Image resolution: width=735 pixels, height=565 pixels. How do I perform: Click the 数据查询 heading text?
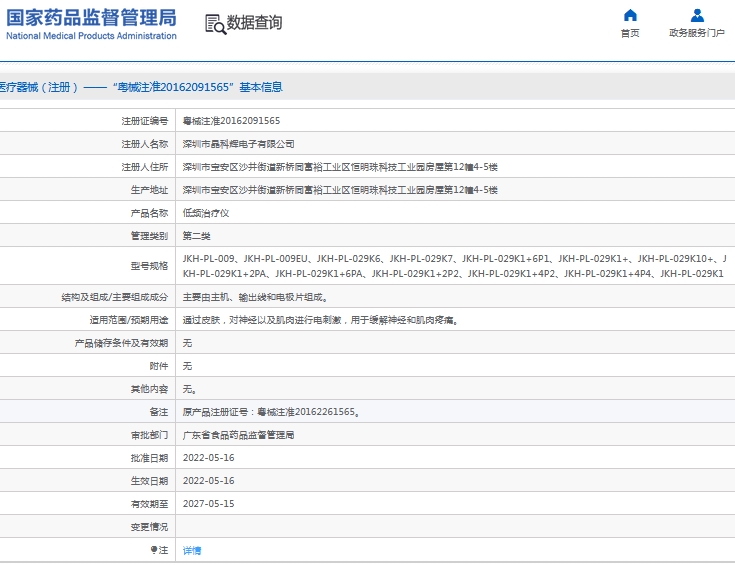click(x=255, y=22)
